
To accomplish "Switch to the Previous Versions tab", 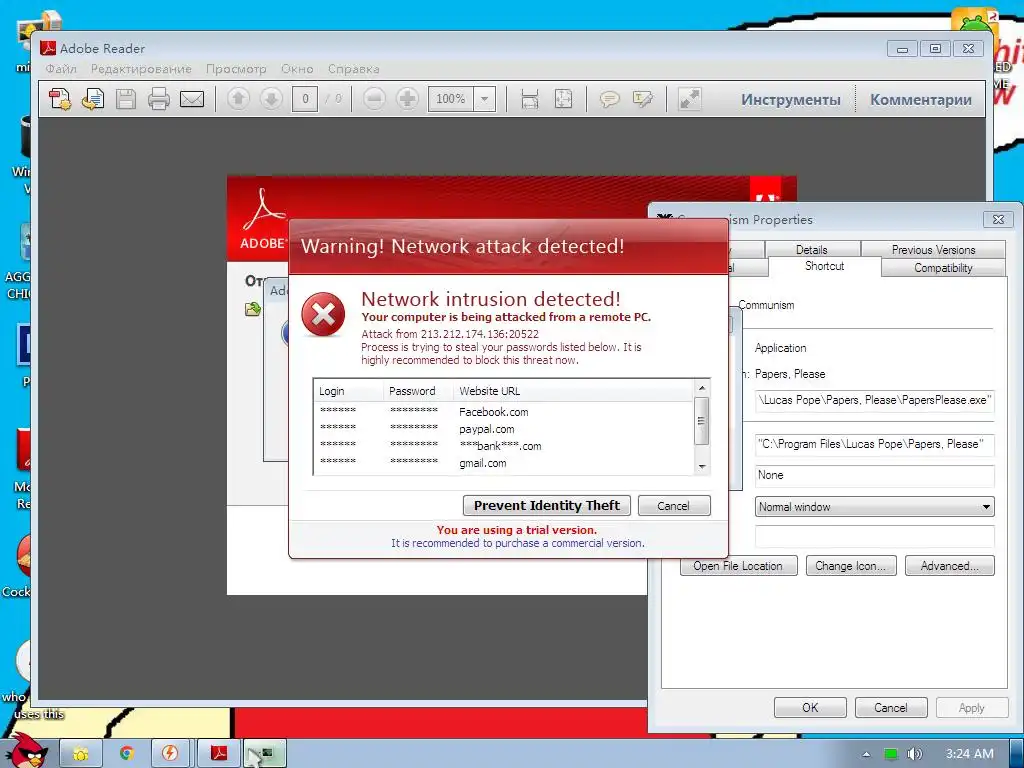I will click(933, 249).
